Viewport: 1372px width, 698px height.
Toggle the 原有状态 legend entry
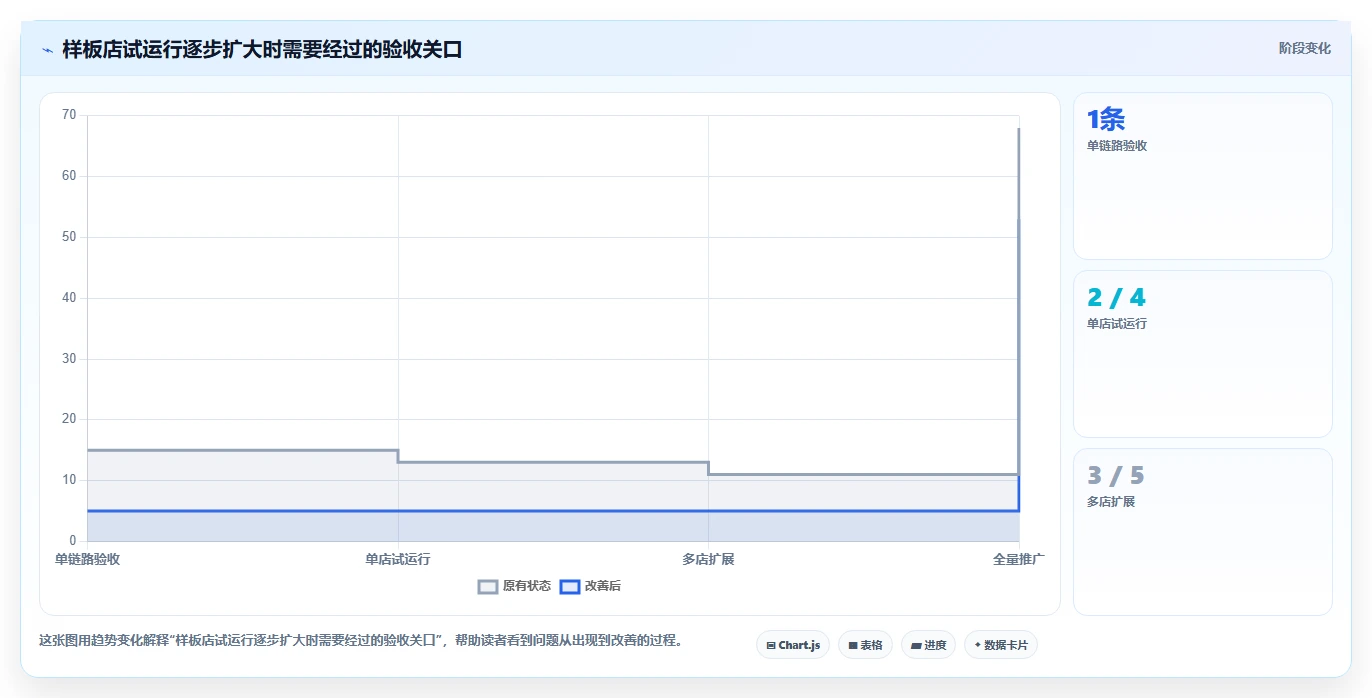(x=514, y=586)
